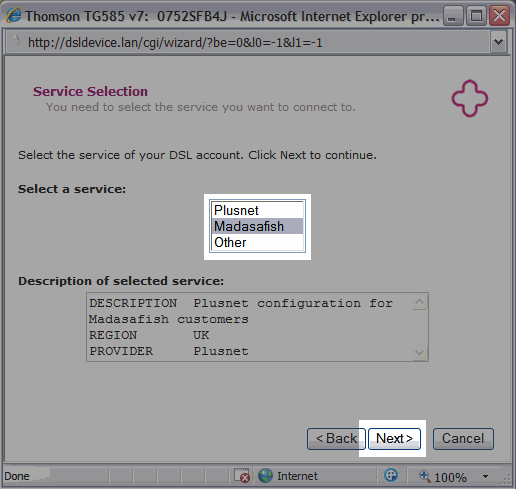Click the privacy report status bar icon
The height and width of the screenshot is (489, 516).
(391, 475)
